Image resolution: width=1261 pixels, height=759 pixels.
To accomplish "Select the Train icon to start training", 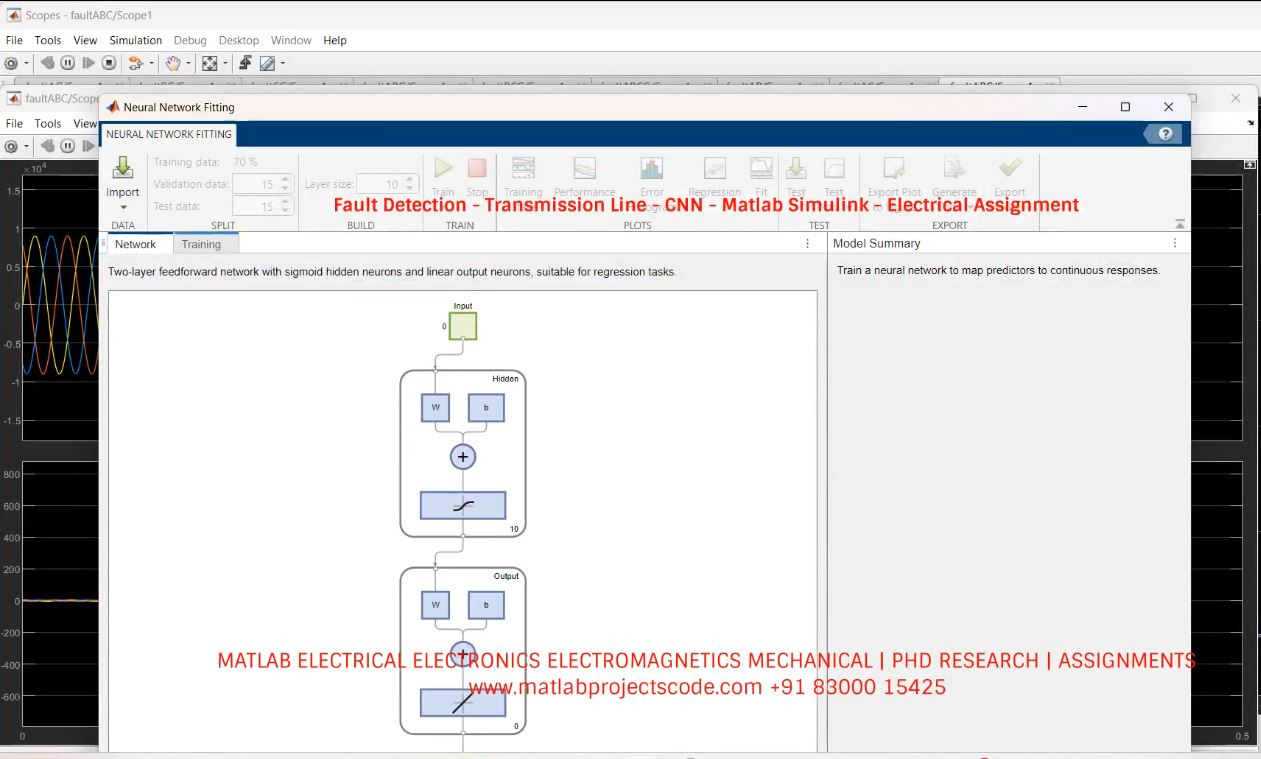I will tap(442, 170).
